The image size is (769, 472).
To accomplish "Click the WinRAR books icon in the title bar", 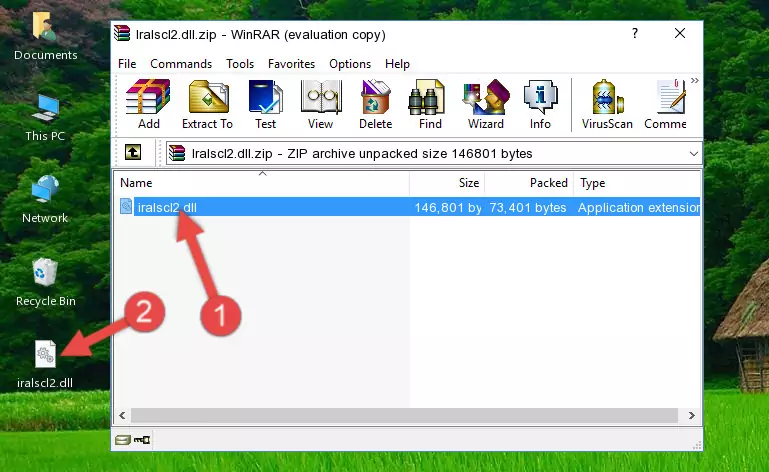I will click(122, 34).
